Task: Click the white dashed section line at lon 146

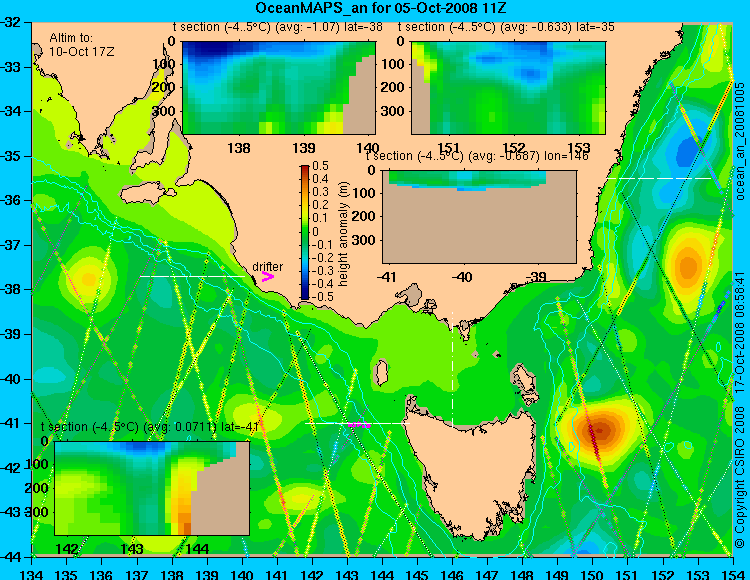Action: (452, 369)
